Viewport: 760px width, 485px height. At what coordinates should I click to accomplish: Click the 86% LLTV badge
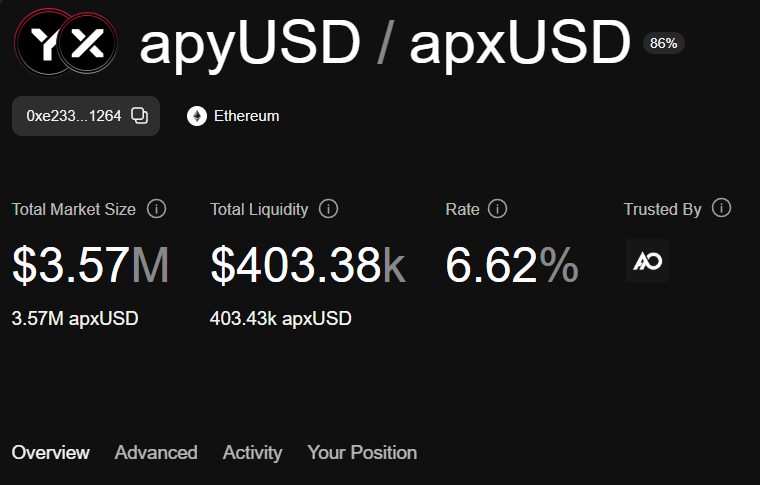pos(664,43)
